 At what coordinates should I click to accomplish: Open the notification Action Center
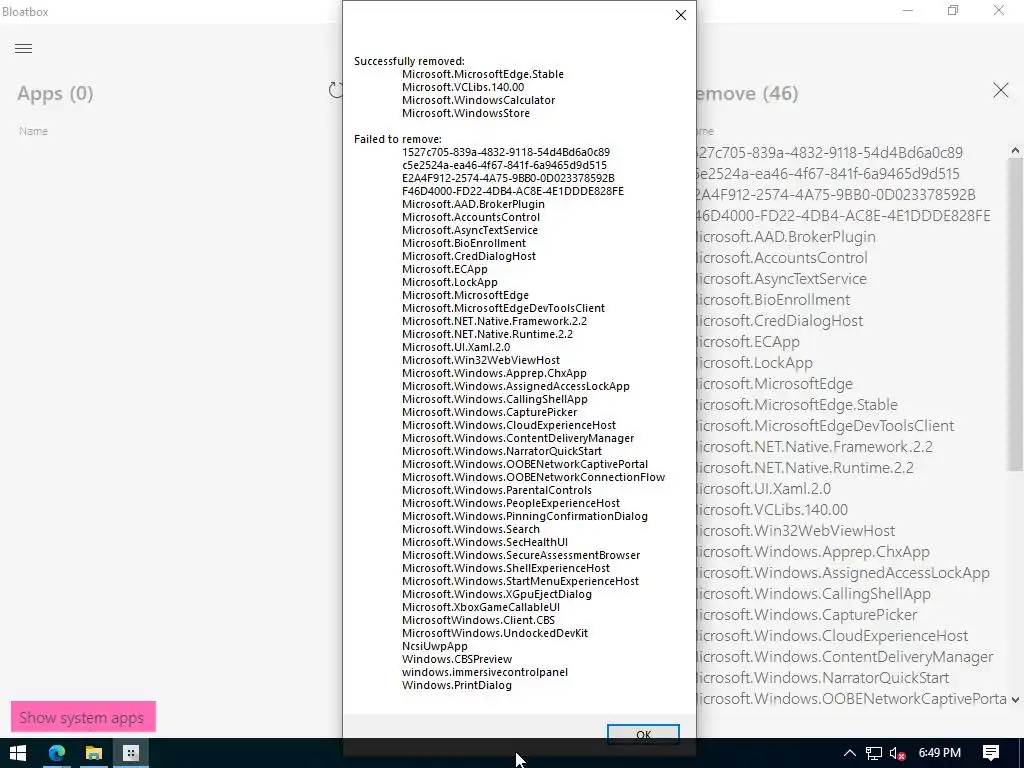click(x=991, y=753)
